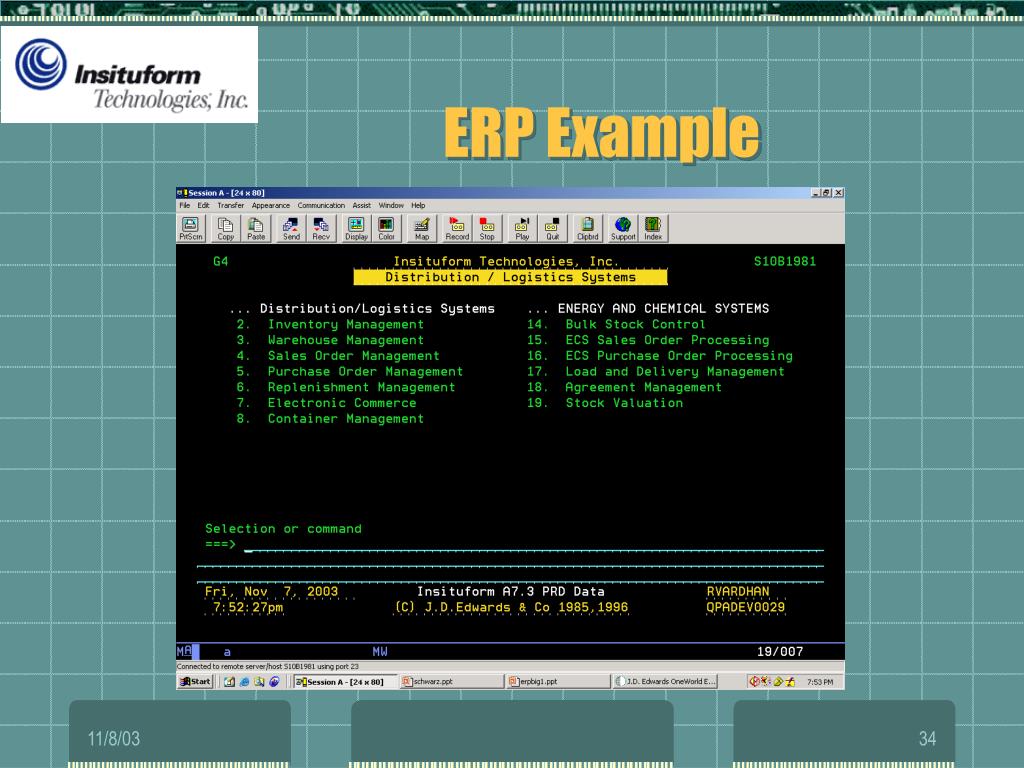Click the Send file toolbar icon
Screen dimensions: 1024x768
click(x=291, y=229)
